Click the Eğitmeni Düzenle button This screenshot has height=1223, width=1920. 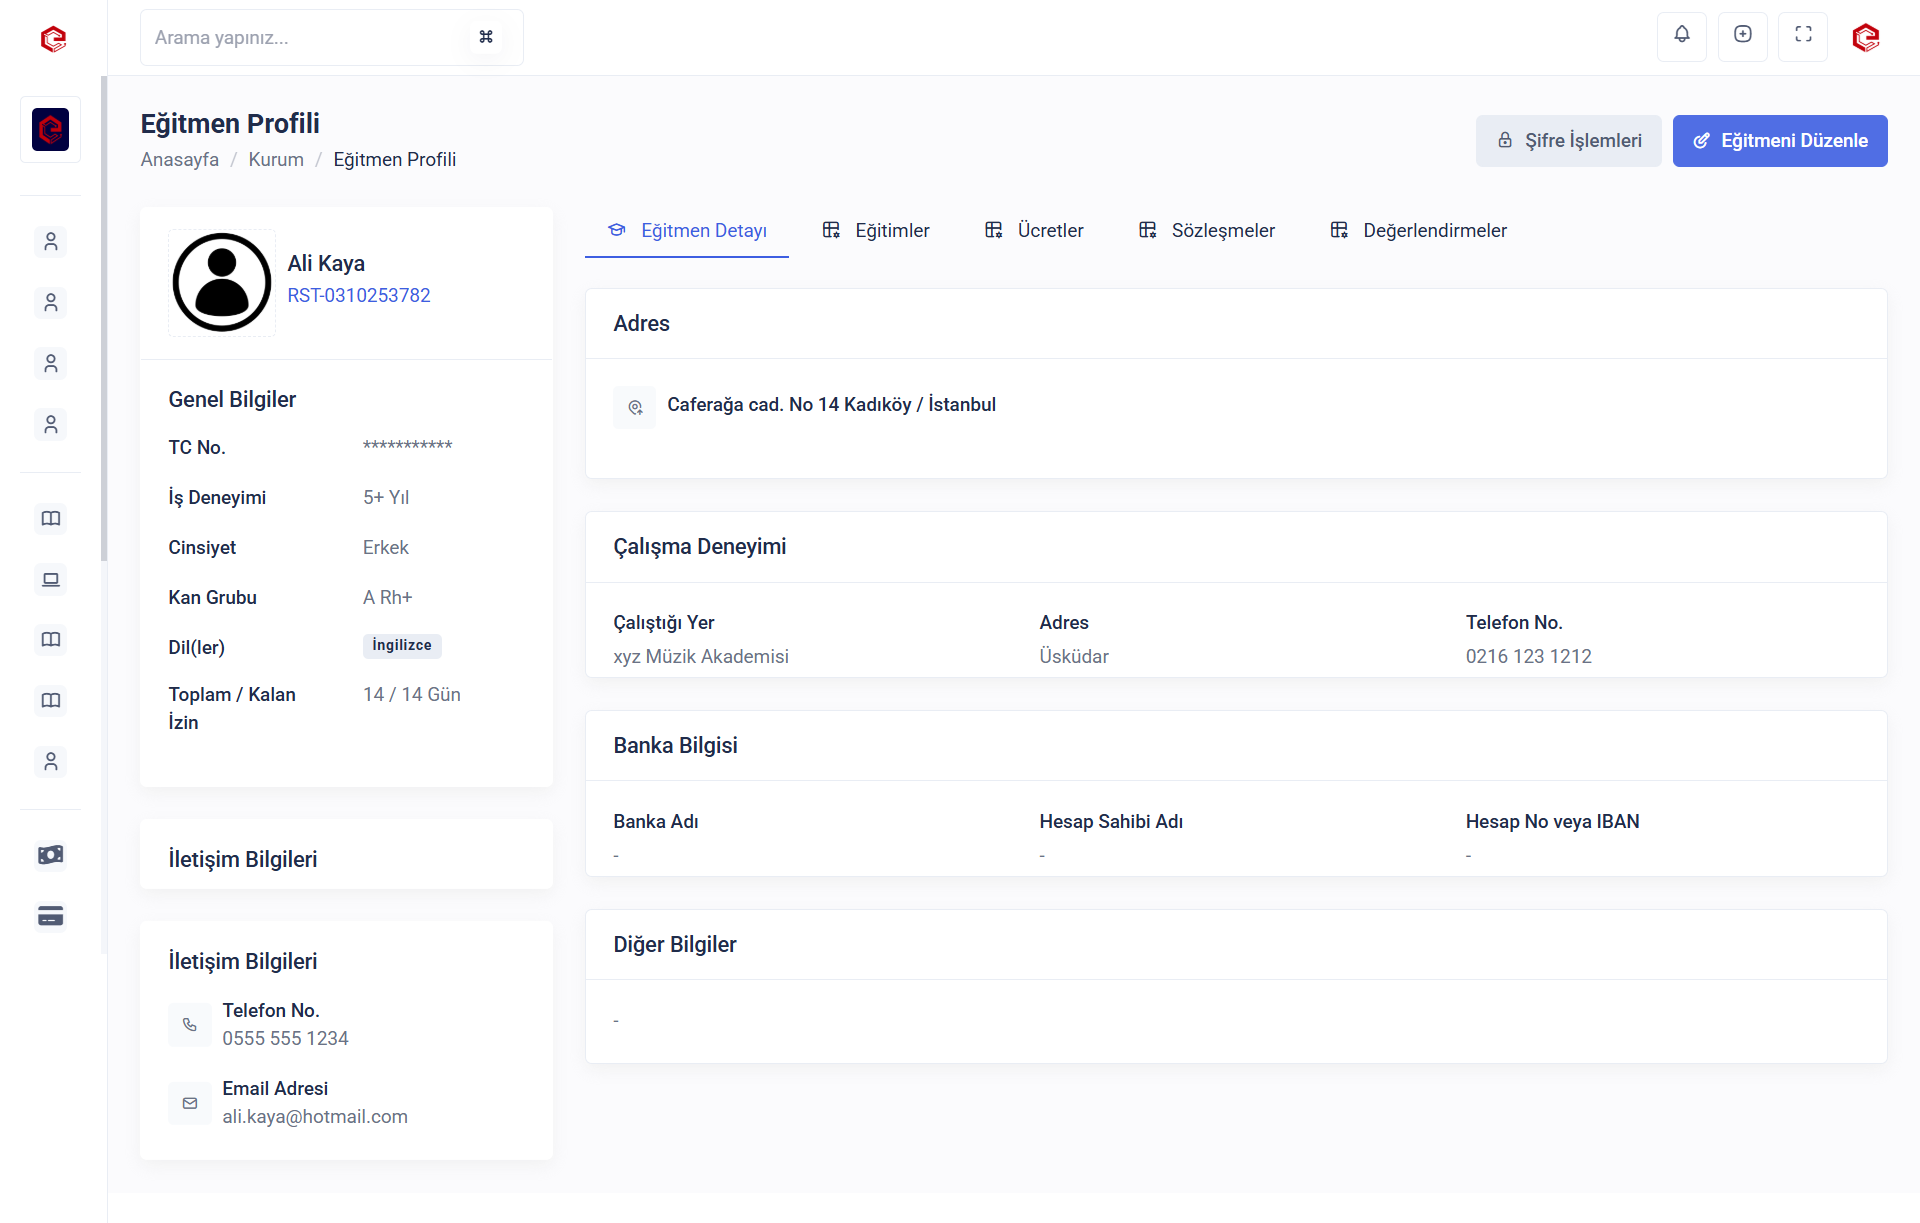coord(1780,141)
